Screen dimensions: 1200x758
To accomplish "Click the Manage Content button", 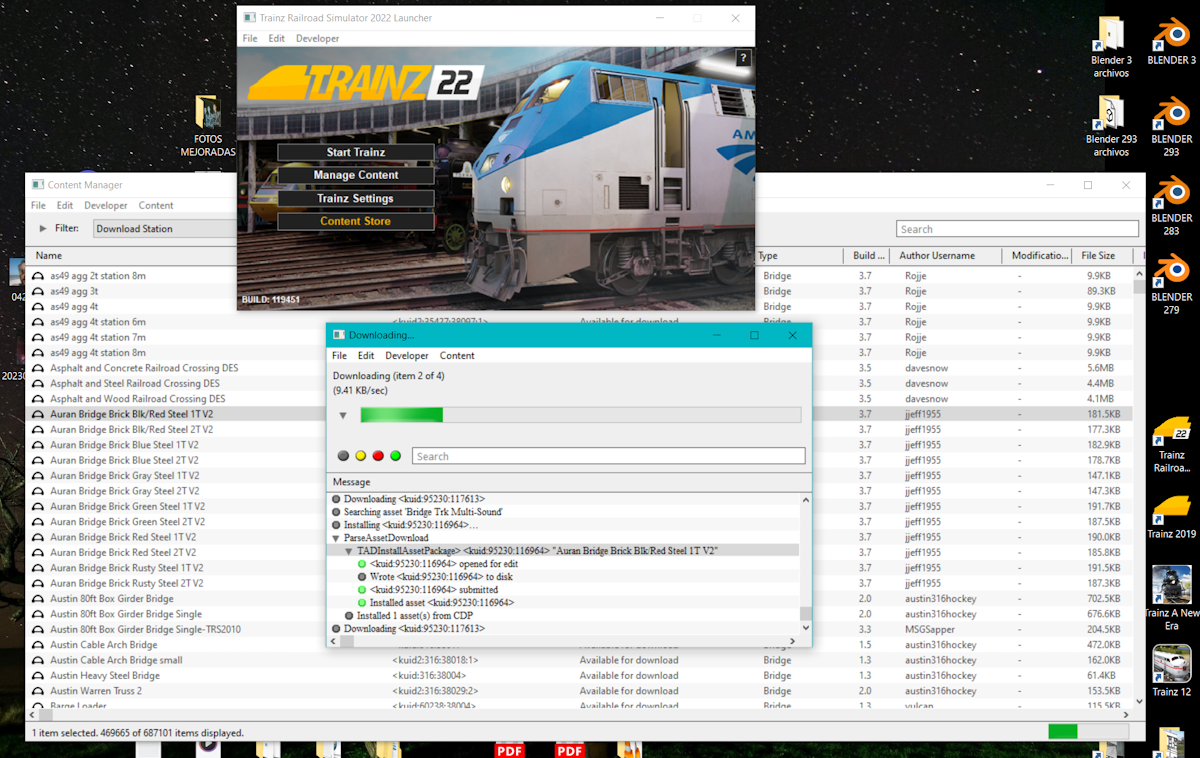I will (x=356, y=175).
